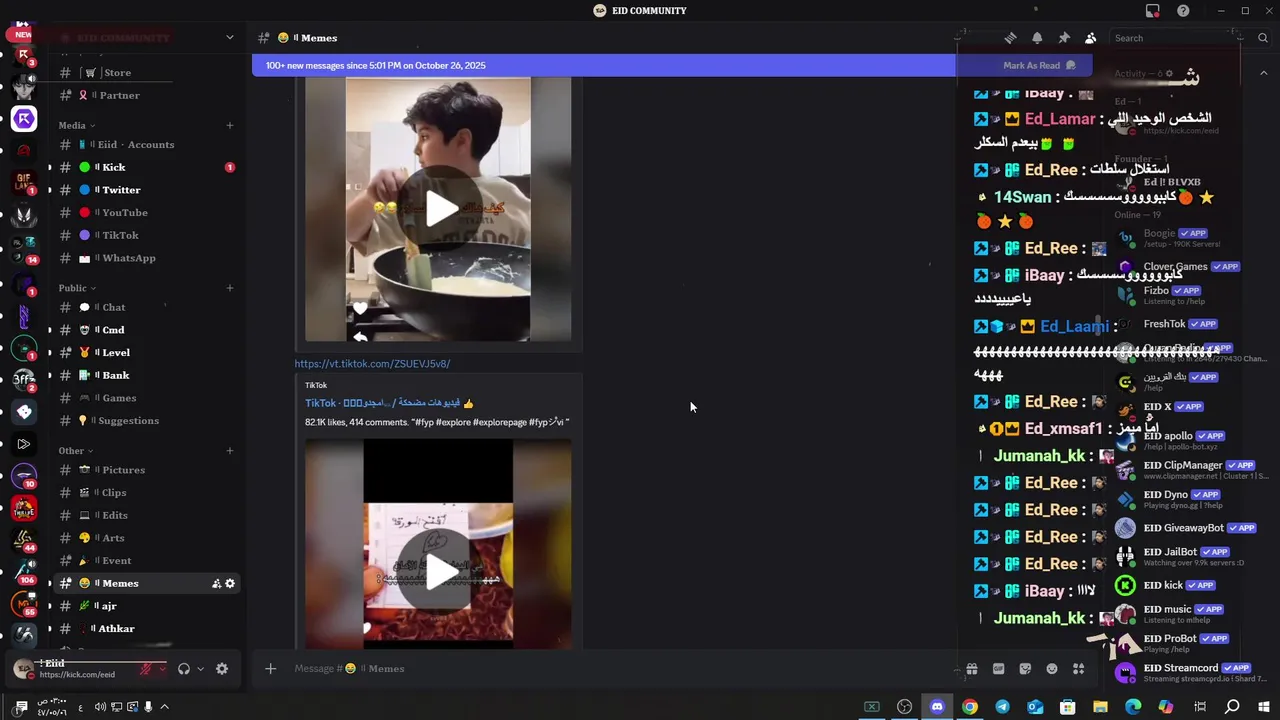Open headphone output options arrow
Image resolution: width=1280 pixels, height=720 pixels.
tap(200, 669)
